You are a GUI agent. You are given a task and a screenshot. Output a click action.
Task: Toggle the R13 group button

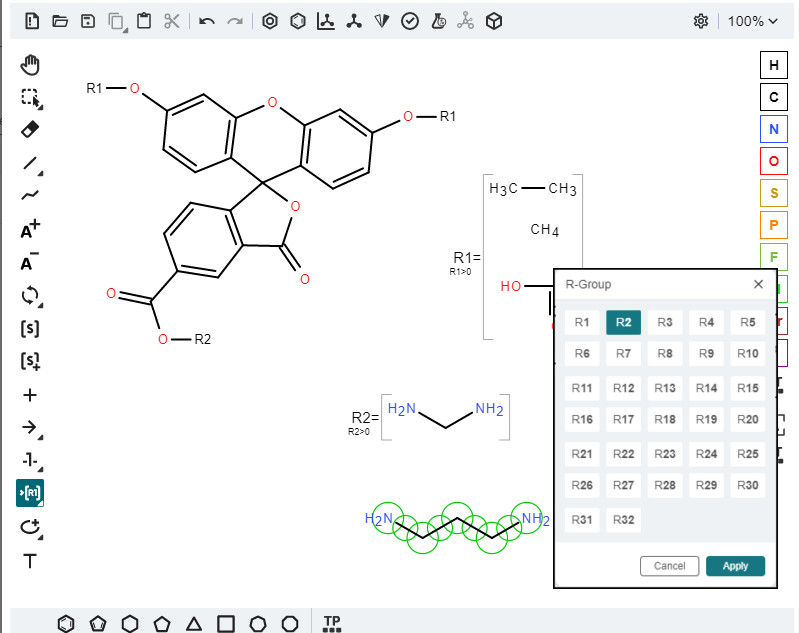665,388
